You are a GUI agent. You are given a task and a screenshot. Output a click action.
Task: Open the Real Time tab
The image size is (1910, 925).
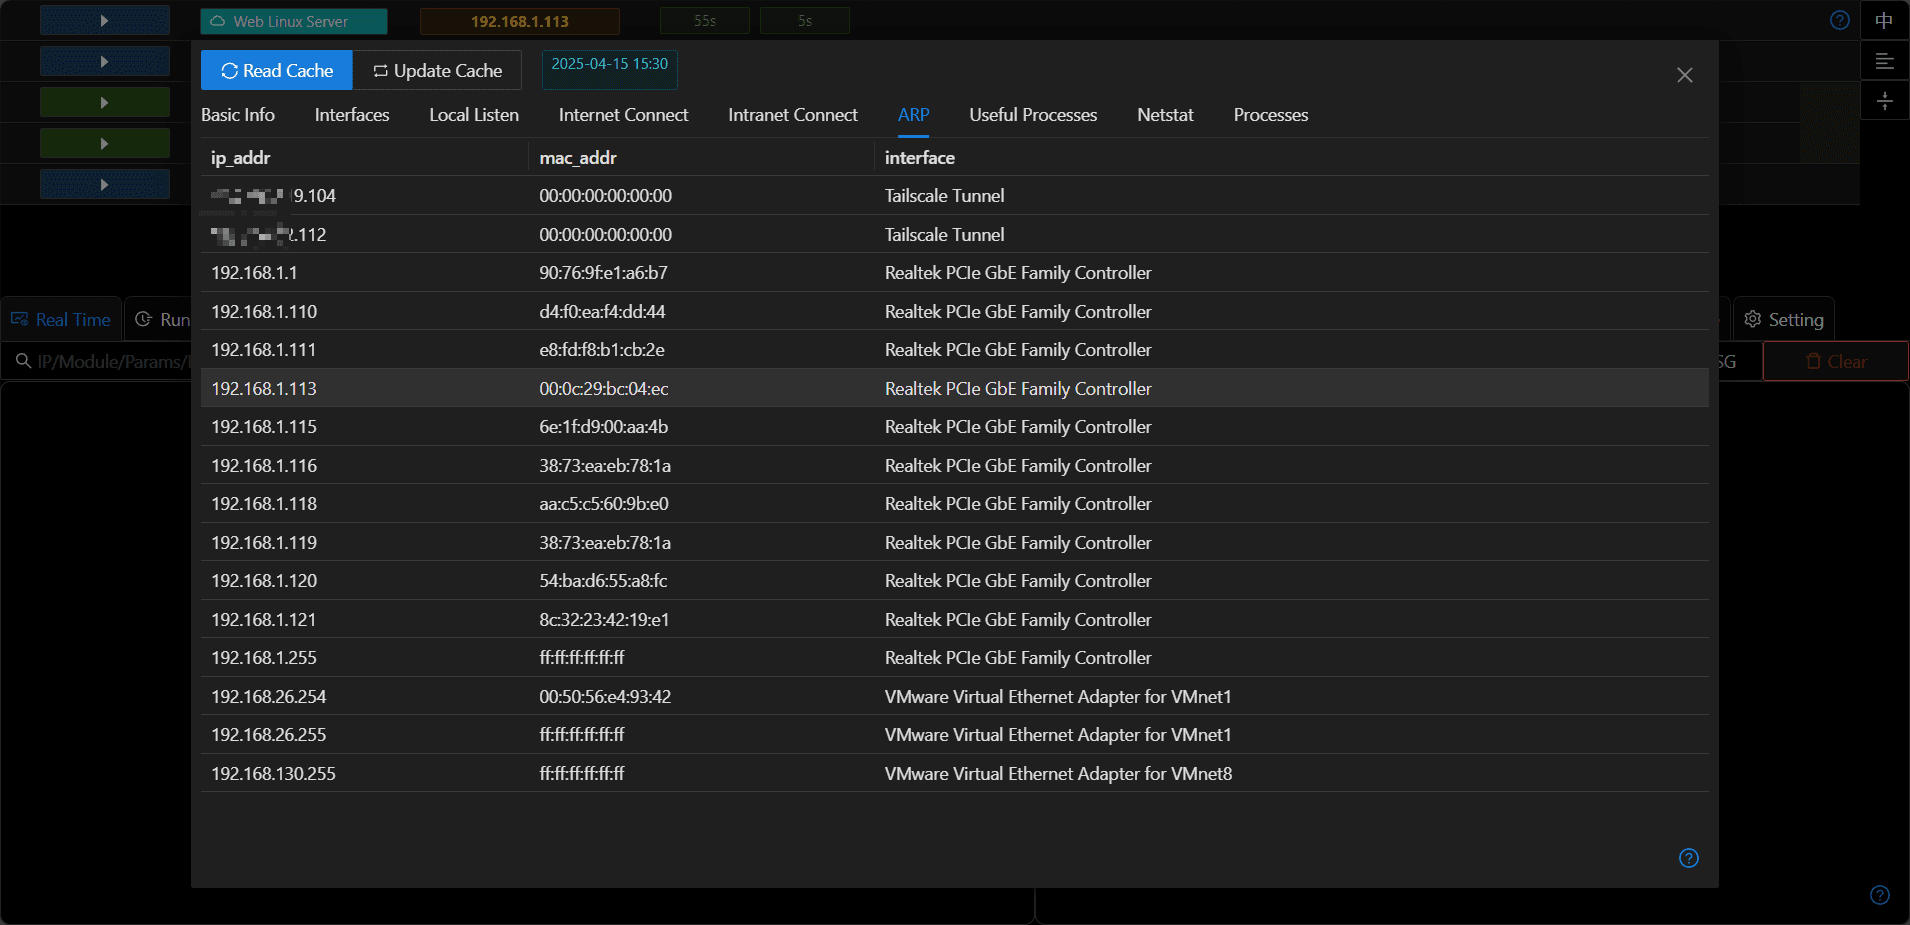[x=61, y=319]
